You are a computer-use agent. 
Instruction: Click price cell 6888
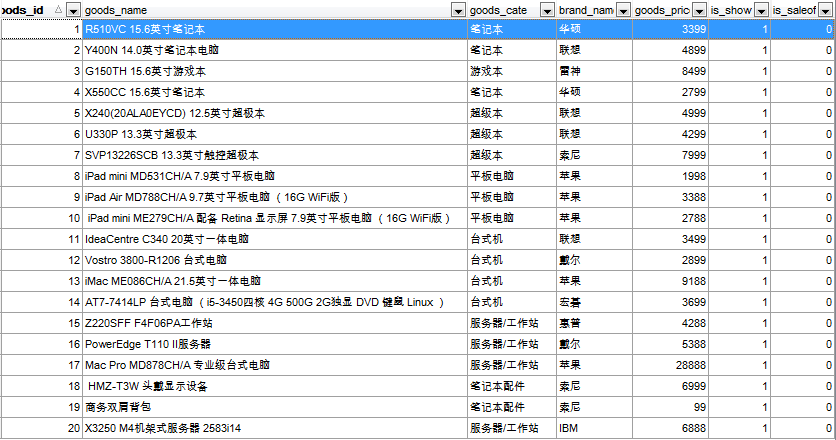click(x=670, y=428)
